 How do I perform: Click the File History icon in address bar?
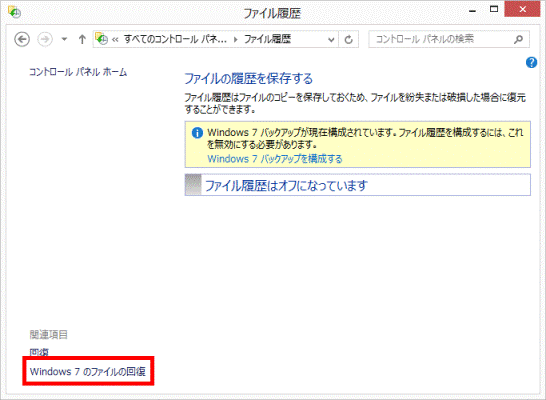(102, 39)
